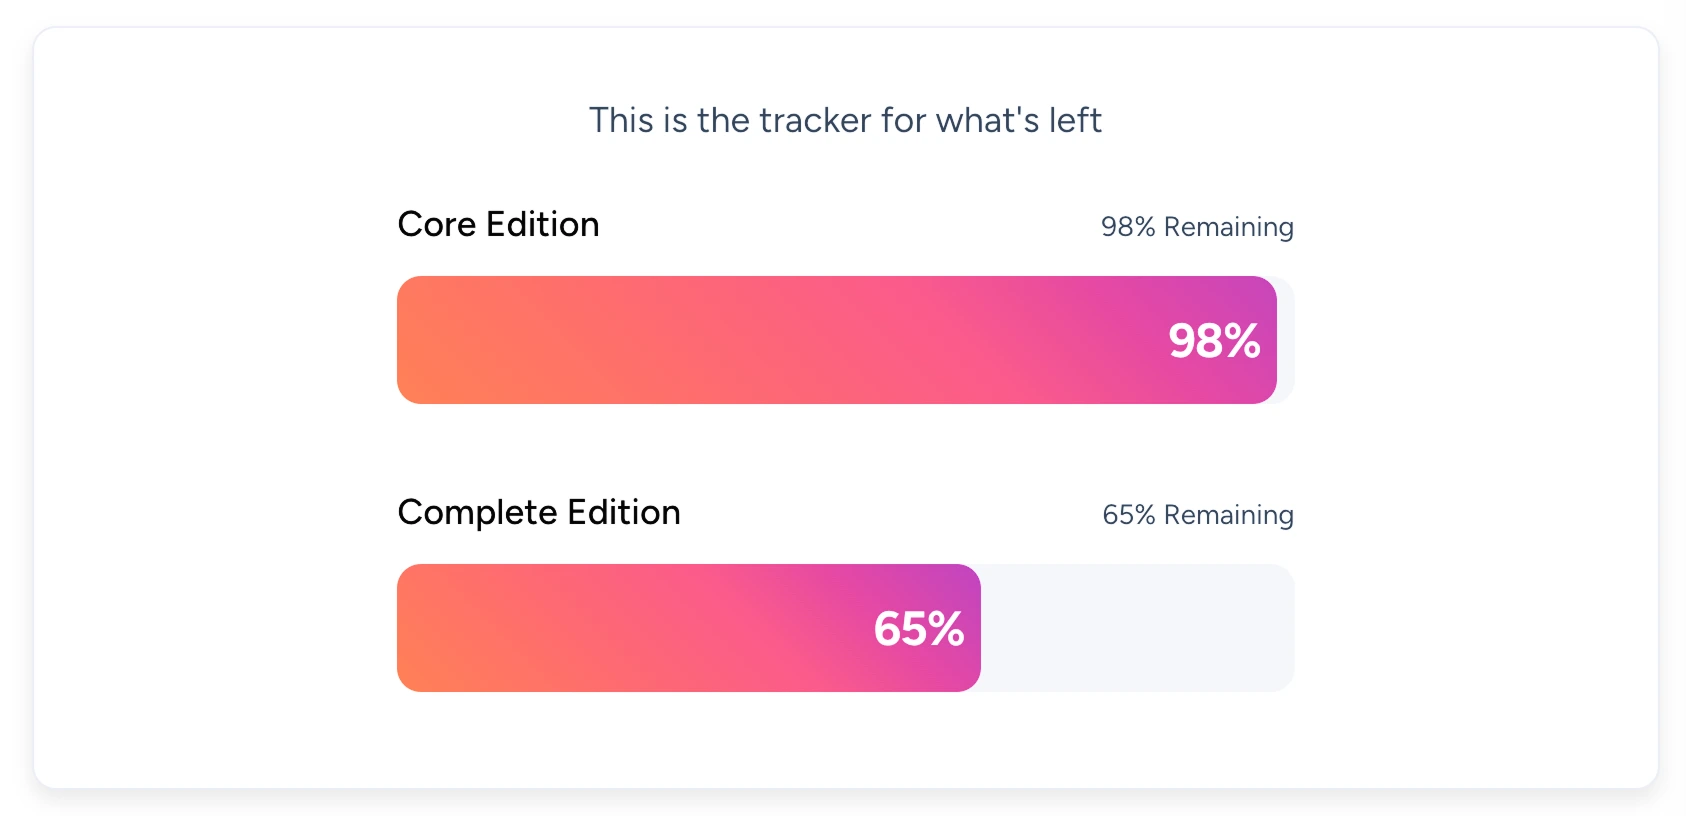Click the word 'Remaining' beside Core Edition

pos(1228,227)
